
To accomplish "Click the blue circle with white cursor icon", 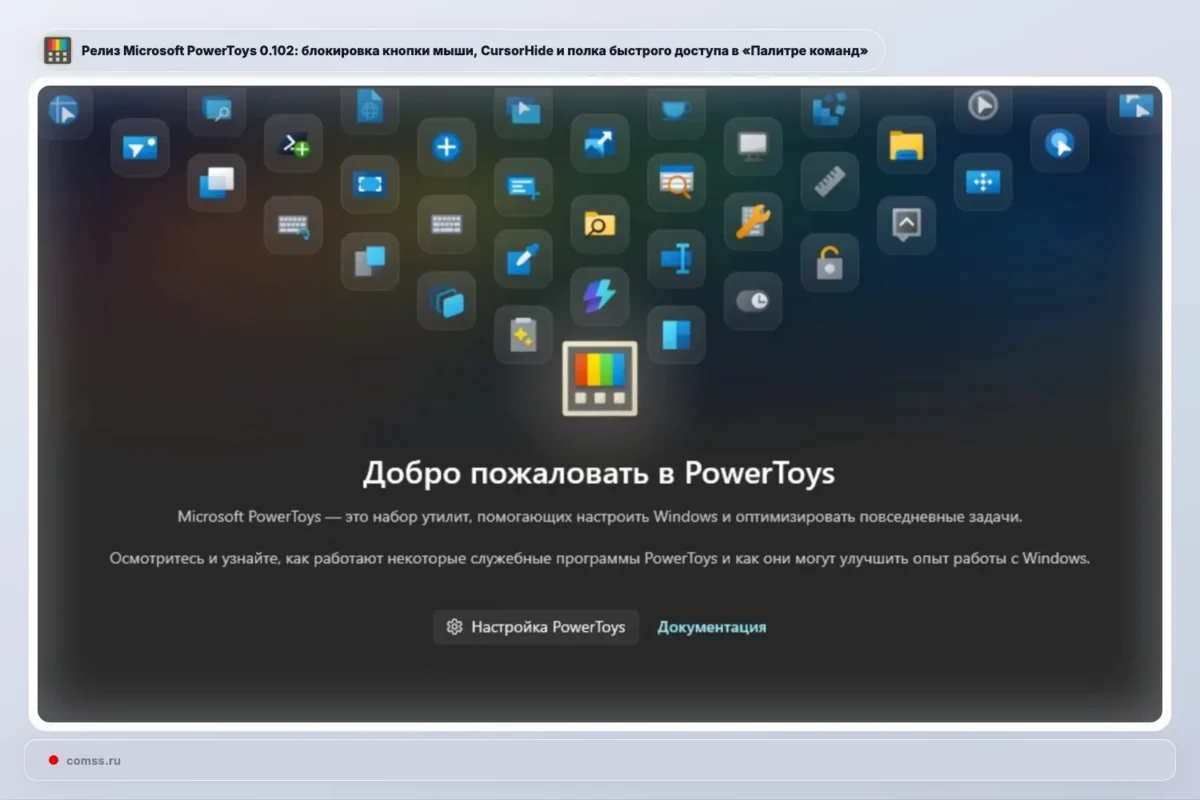I will click(1059, 144).
